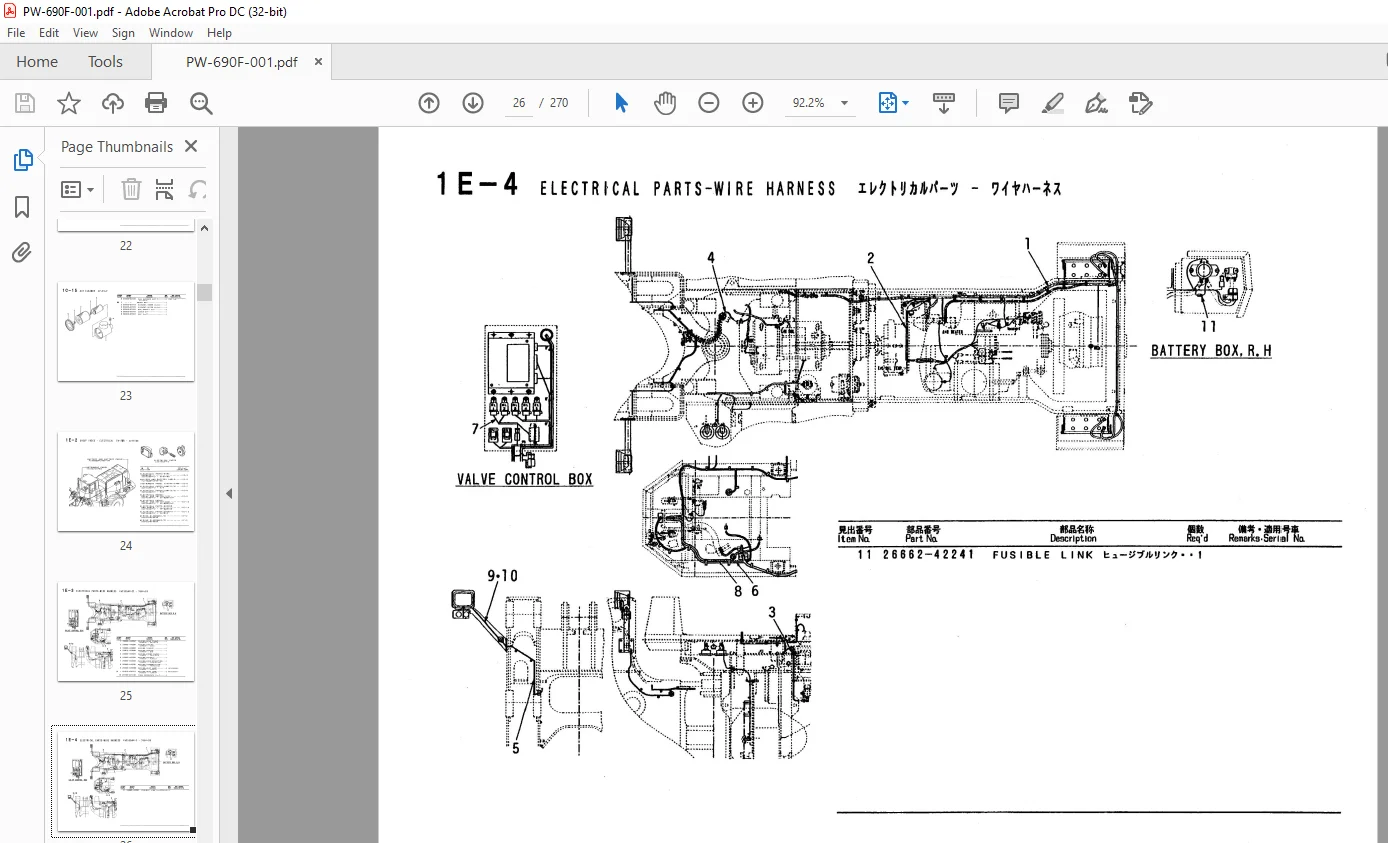Open the sign document pen tool
The width and height of the screenshot is (1388, 843).
click(1096, 103)
